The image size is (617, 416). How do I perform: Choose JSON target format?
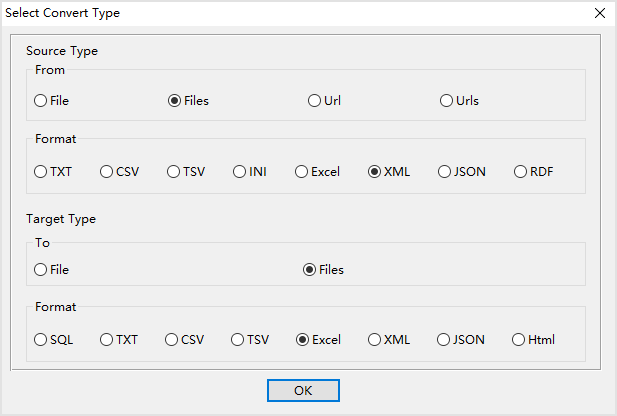pyautogui.click(x=444, y=339)
